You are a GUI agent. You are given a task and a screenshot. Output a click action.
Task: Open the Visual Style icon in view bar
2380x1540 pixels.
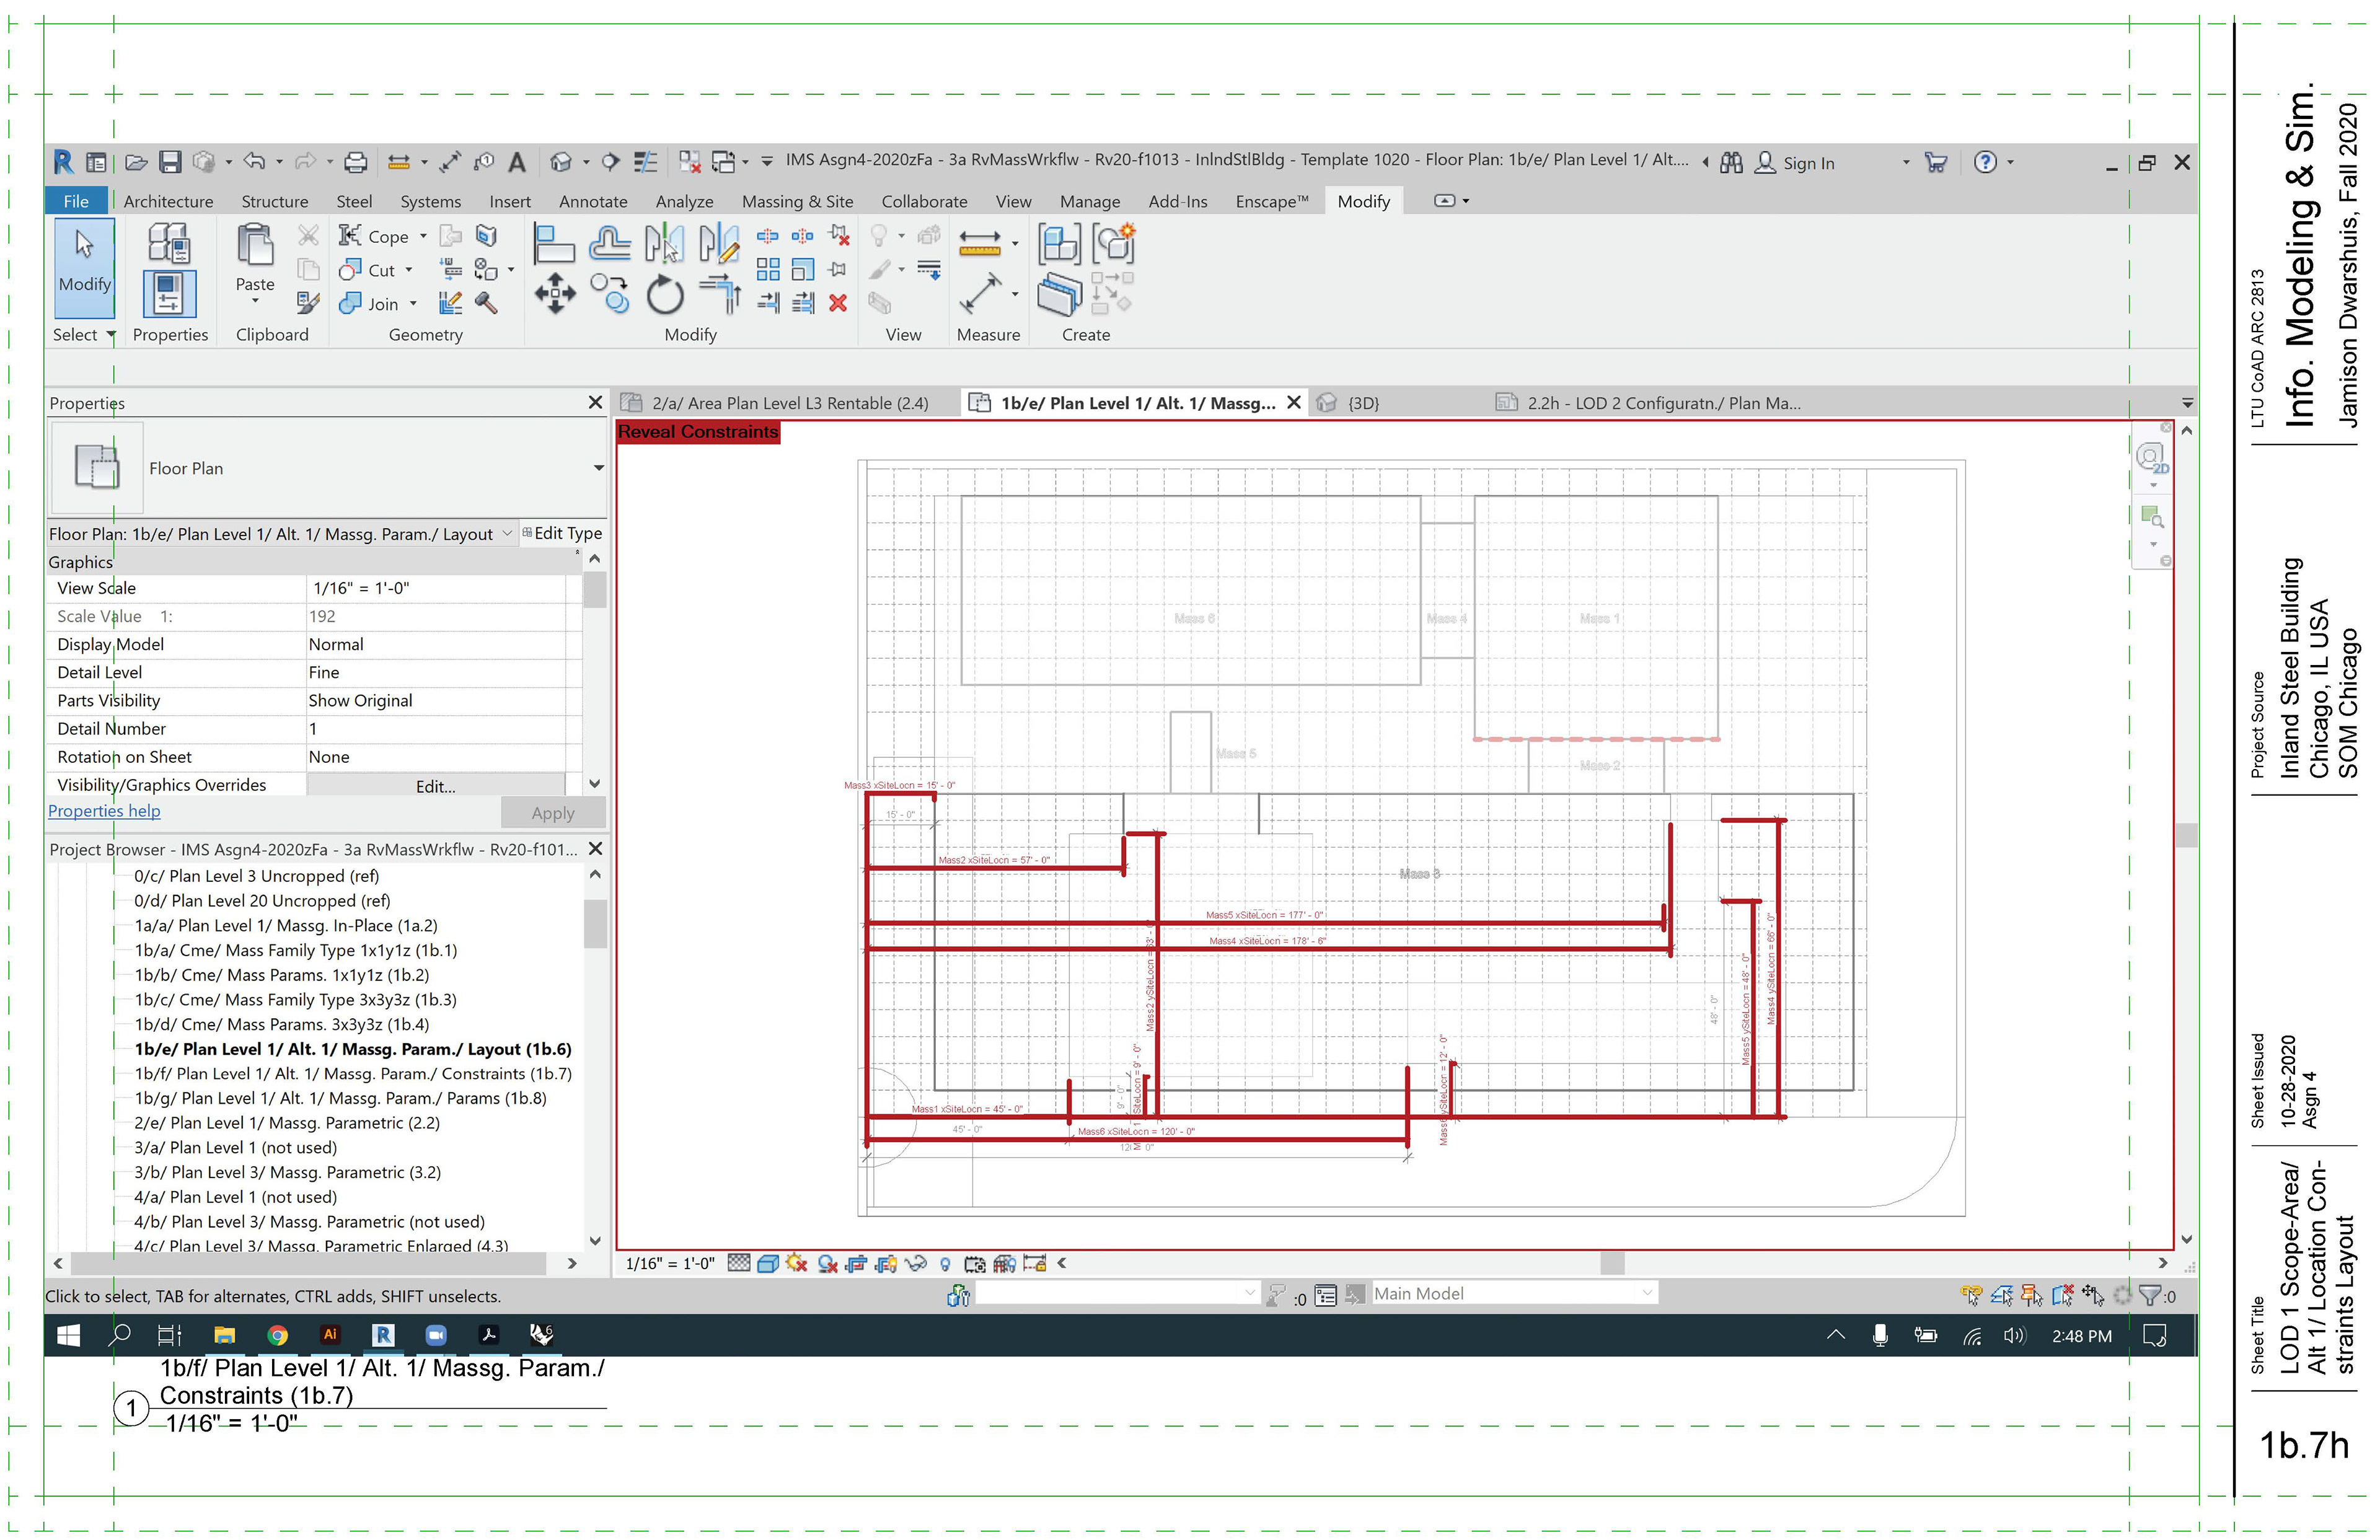(x=768, y=1263)
